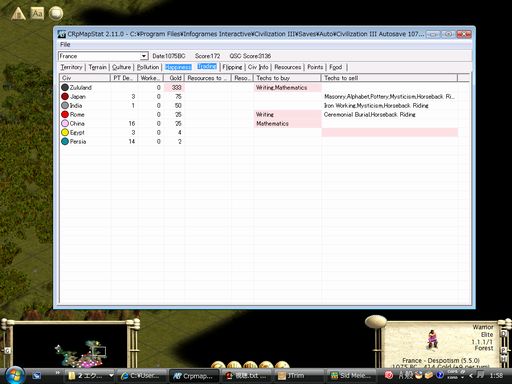This screenshot has height=384, width=512.
Task: Click the round menu icon at top left
Action: pyautogui.click(x=56, y=13)
